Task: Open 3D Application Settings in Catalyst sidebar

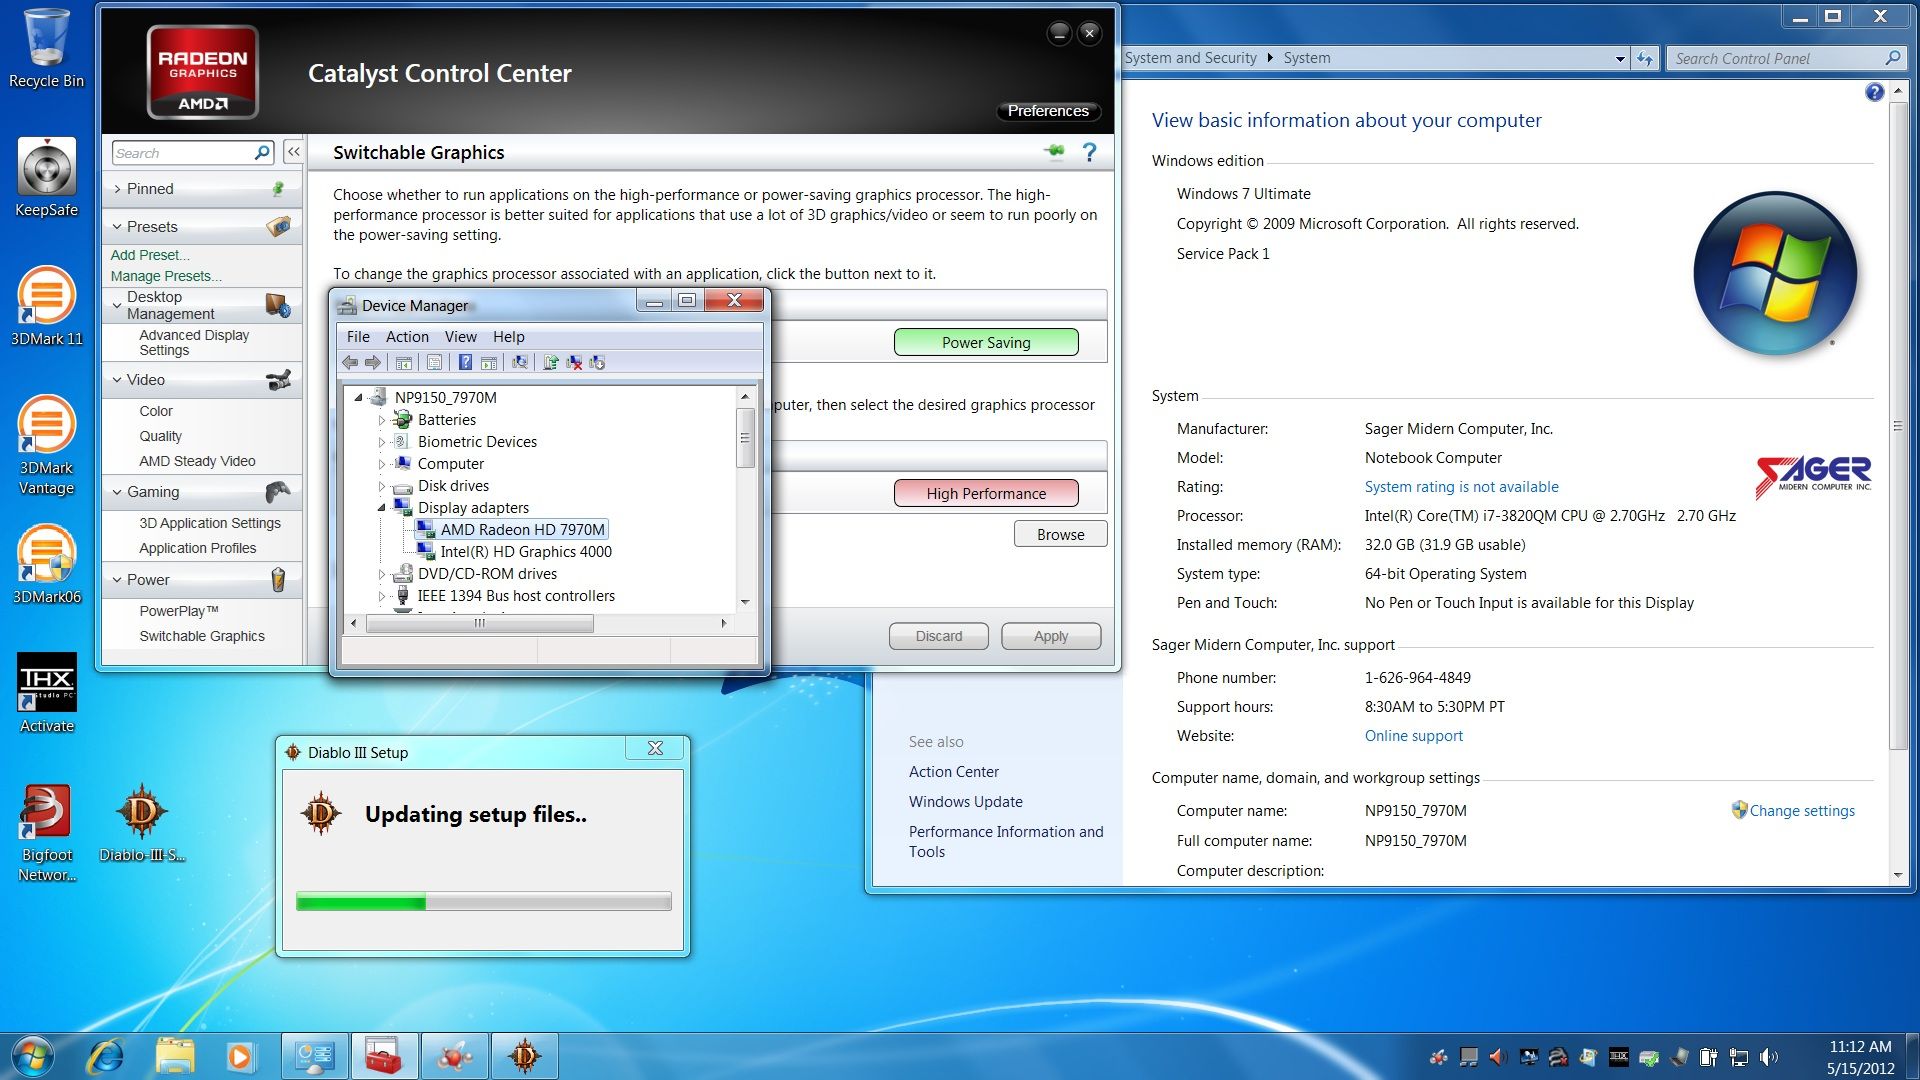Action: [210, 523]
